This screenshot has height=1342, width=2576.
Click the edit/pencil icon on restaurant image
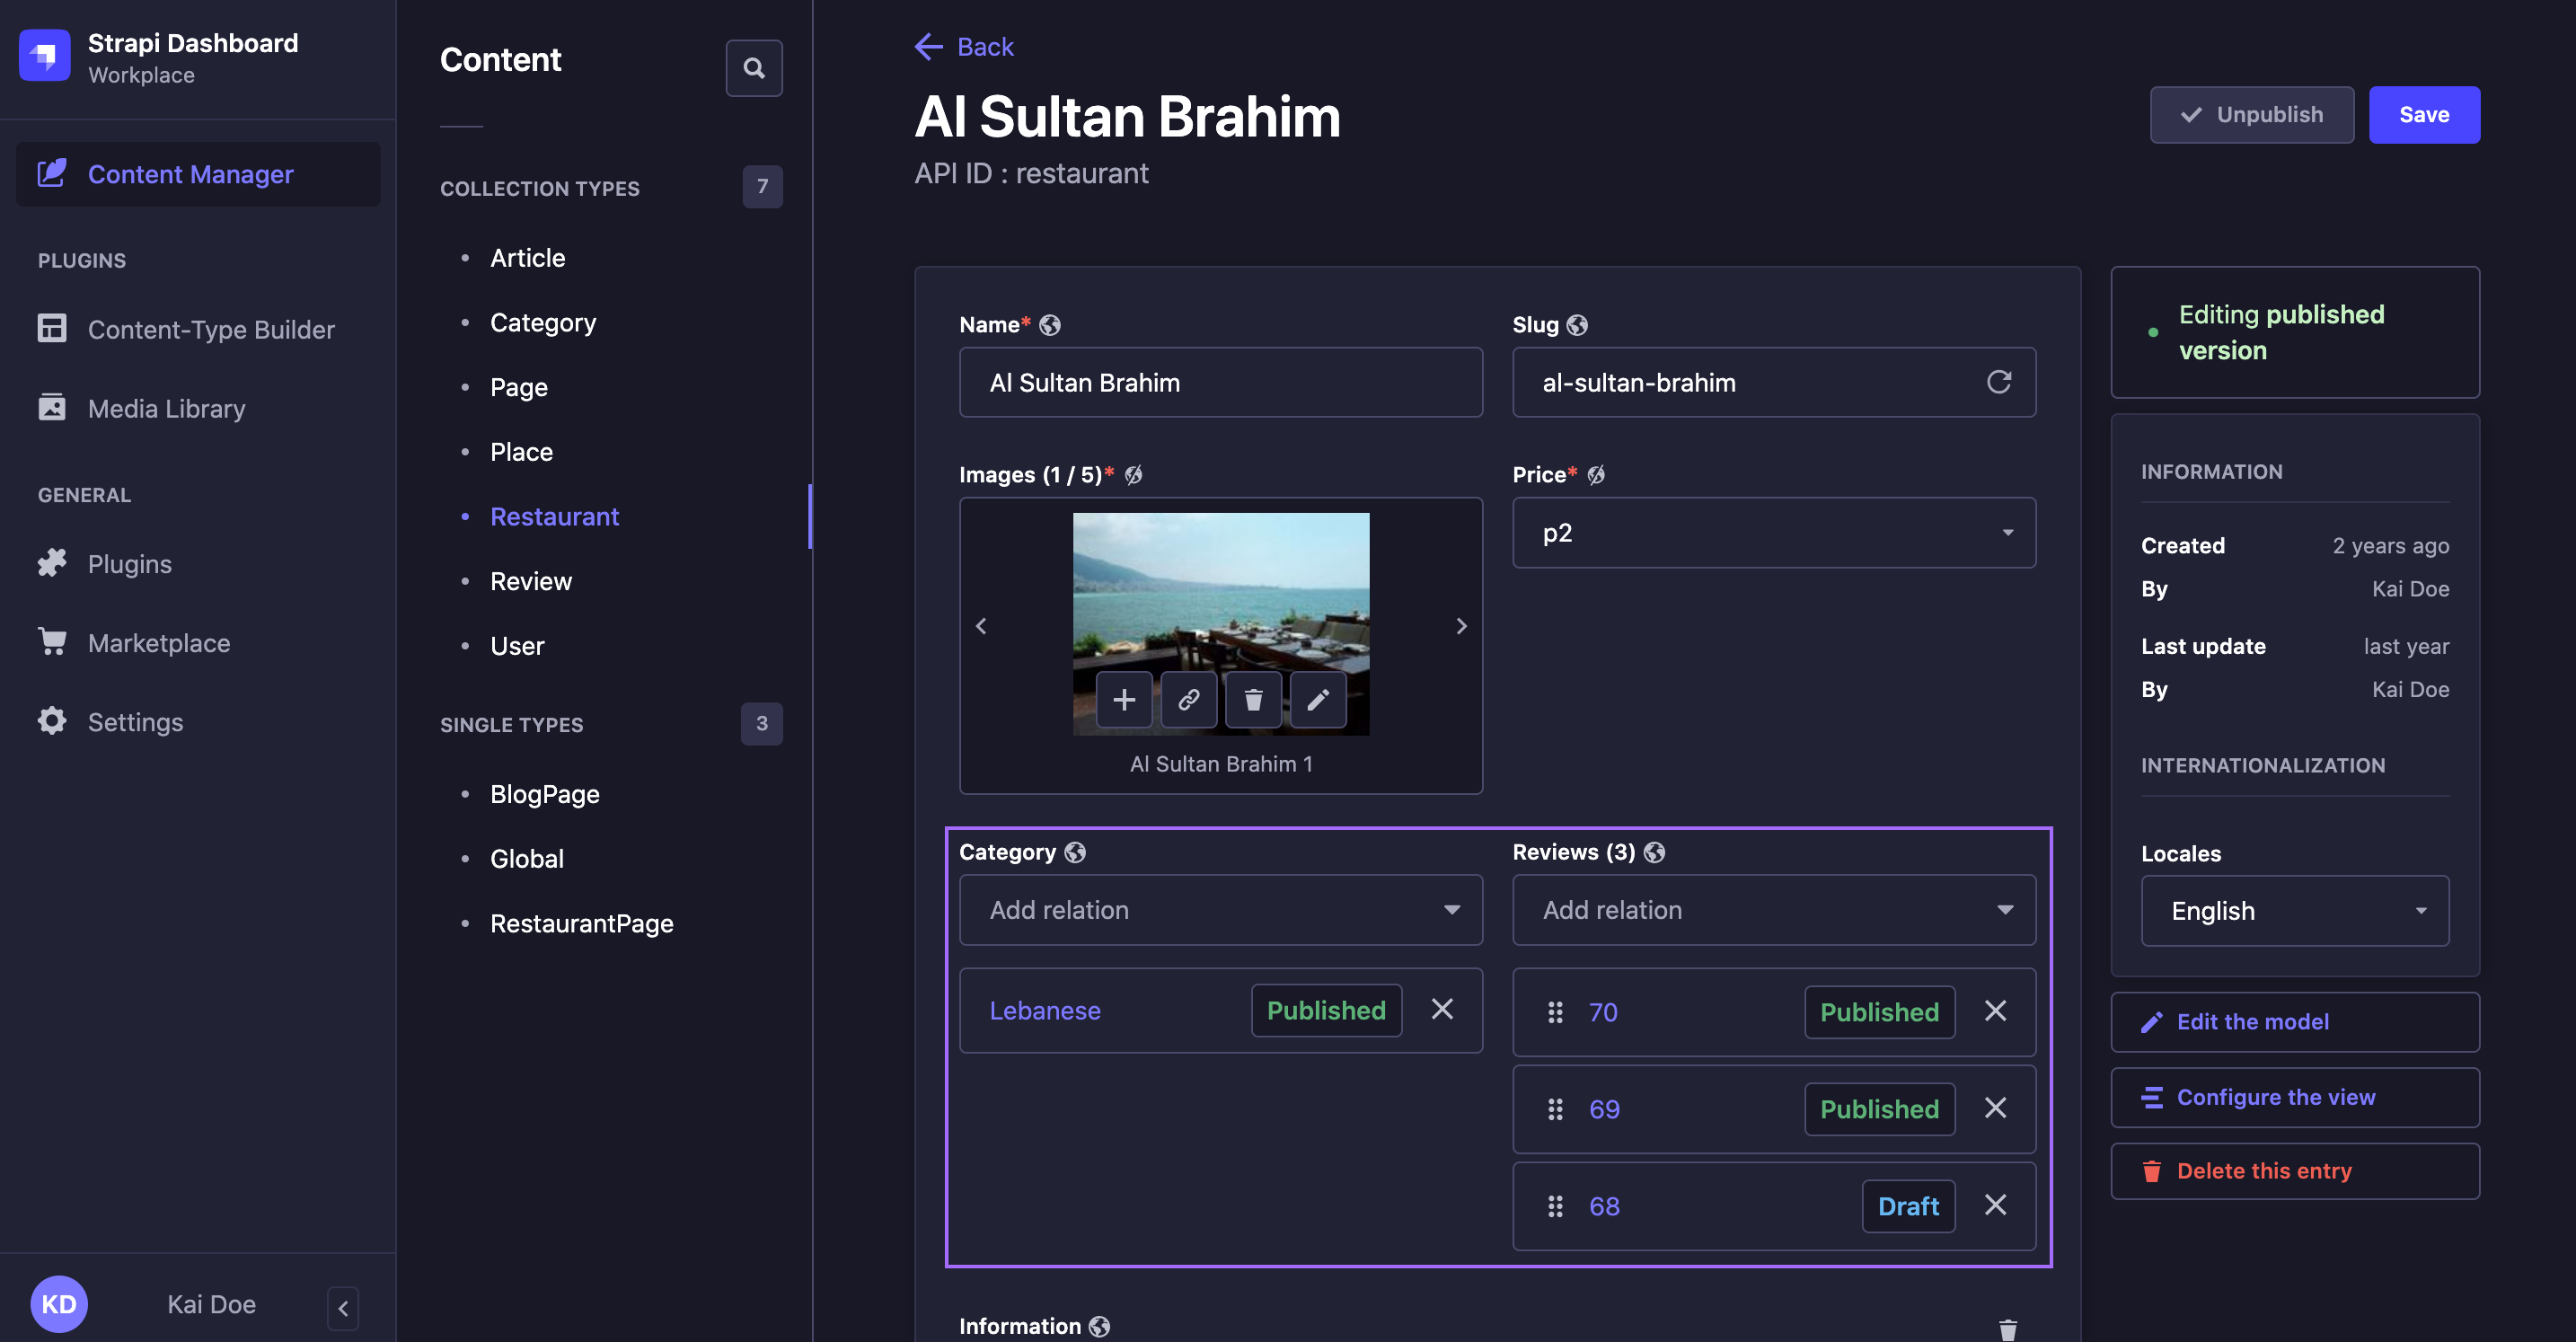[1319, 698]
